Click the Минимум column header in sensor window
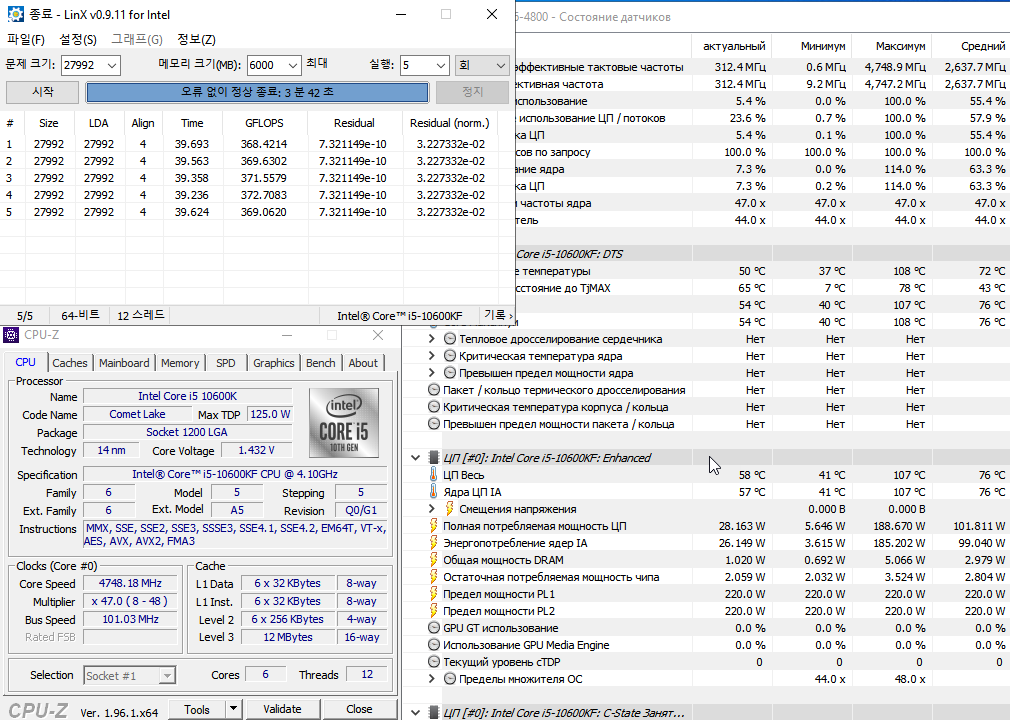 click(x=812, y=46)
